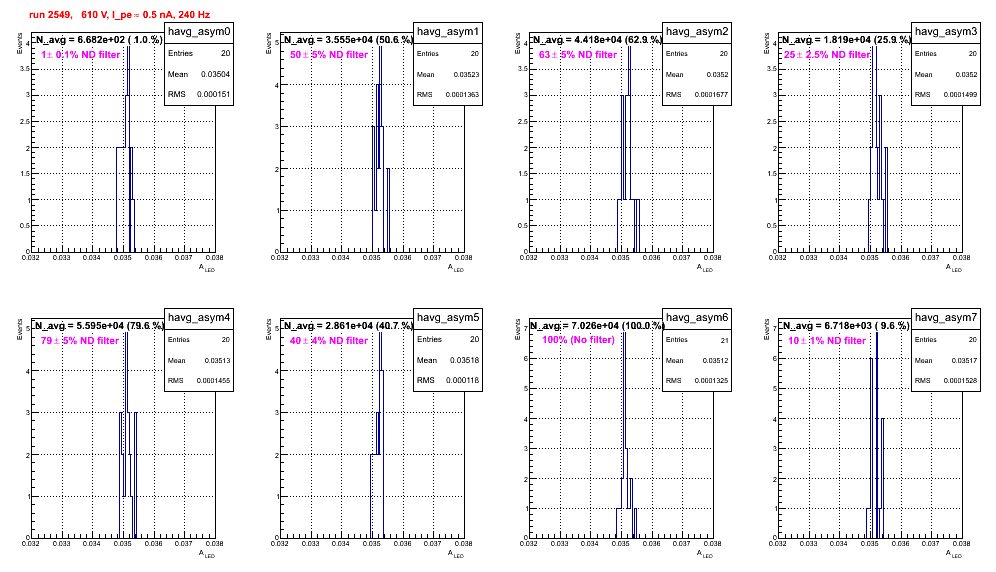Click the RMS value 0.0001455
The height and width of the screenshot is (572, 996).
[x=213, y=381]
